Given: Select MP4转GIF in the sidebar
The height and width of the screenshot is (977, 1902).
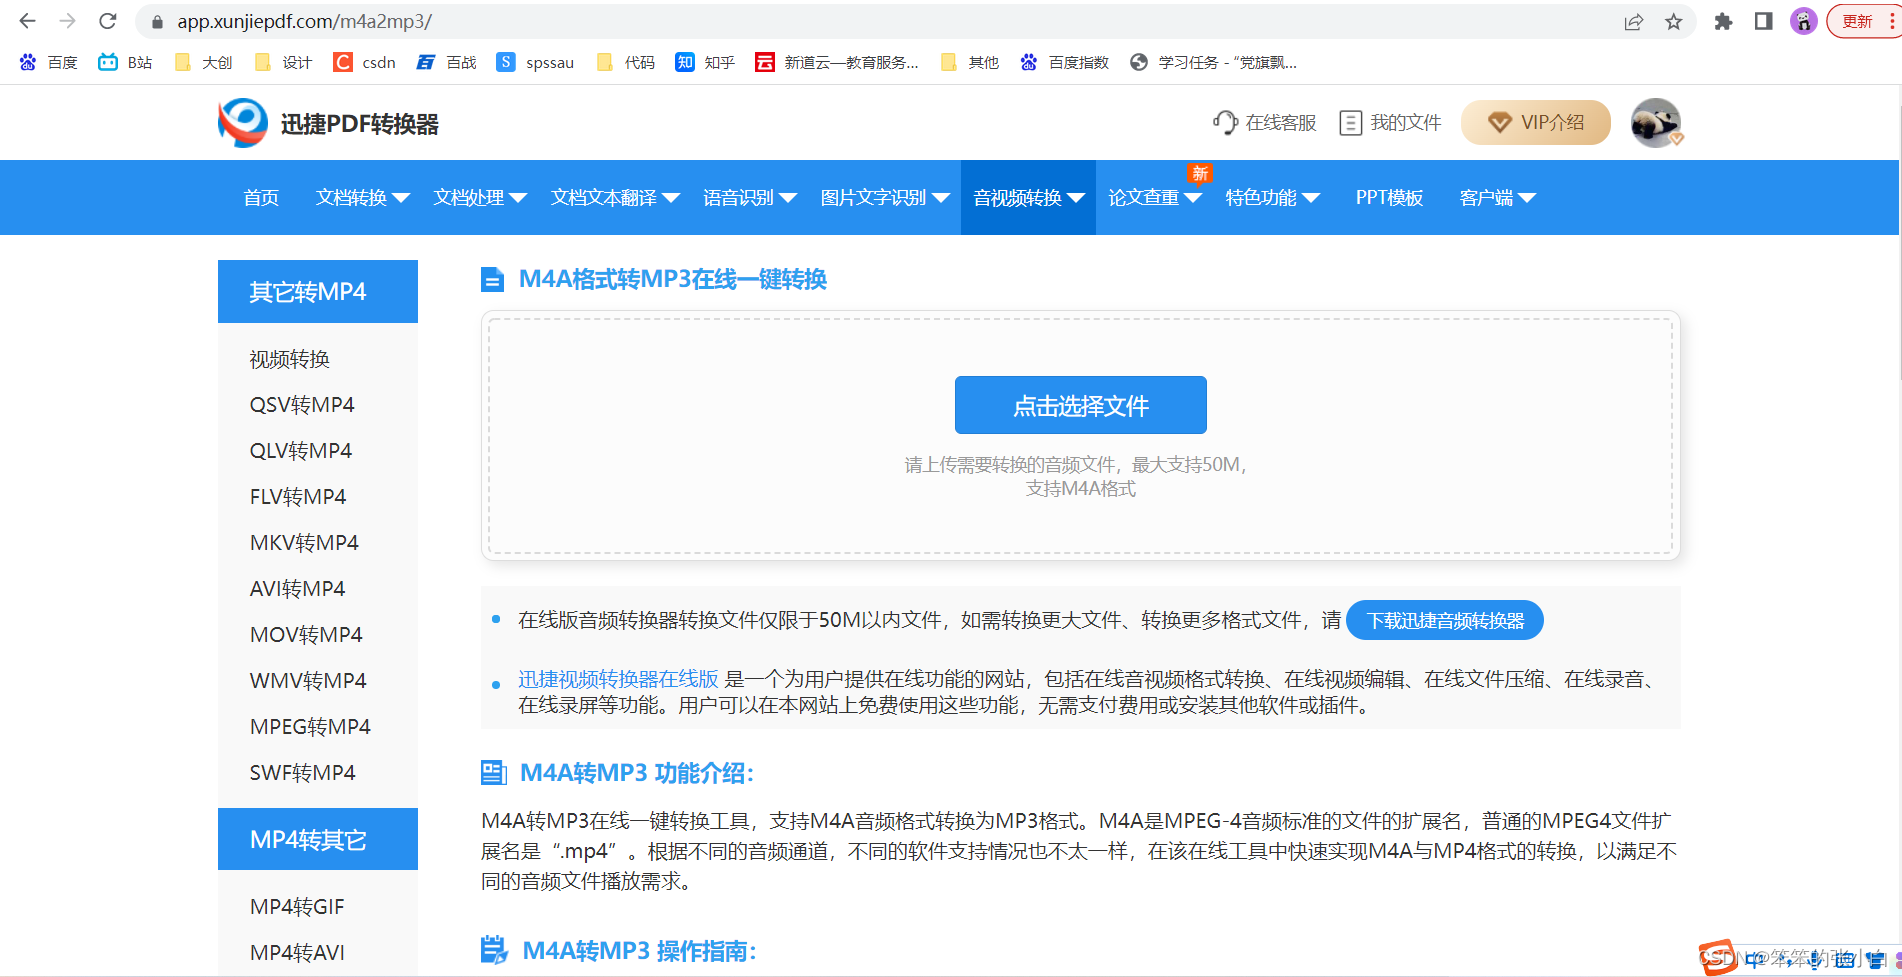Looking at the screenshot, I should (x=297, y=907).
